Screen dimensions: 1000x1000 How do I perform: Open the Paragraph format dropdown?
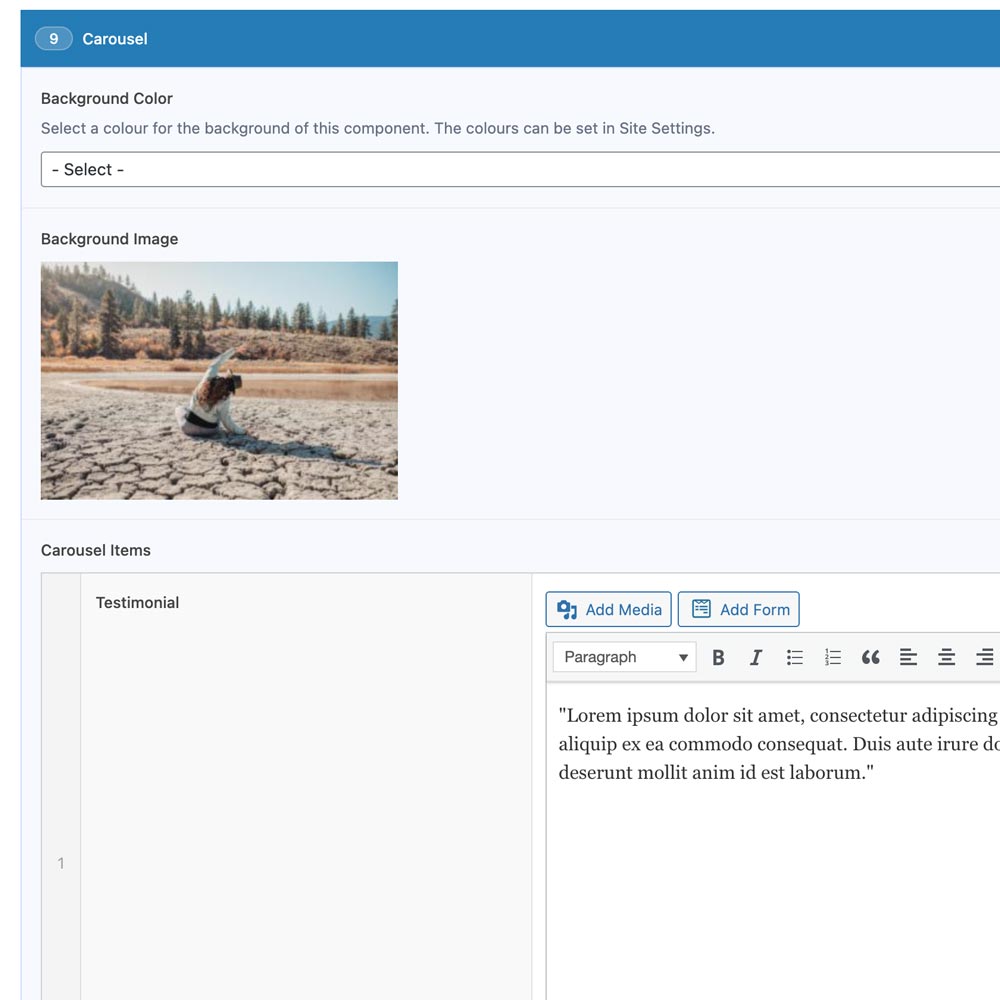(625, 657)
